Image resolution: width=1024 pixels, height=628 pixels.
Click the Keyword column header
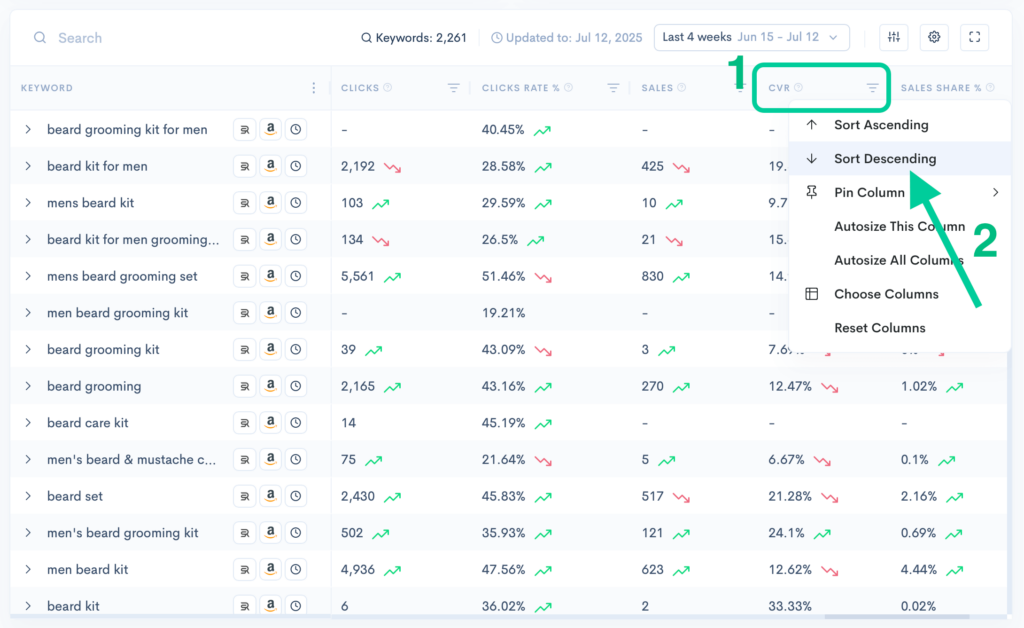click(x=47, y=87)
